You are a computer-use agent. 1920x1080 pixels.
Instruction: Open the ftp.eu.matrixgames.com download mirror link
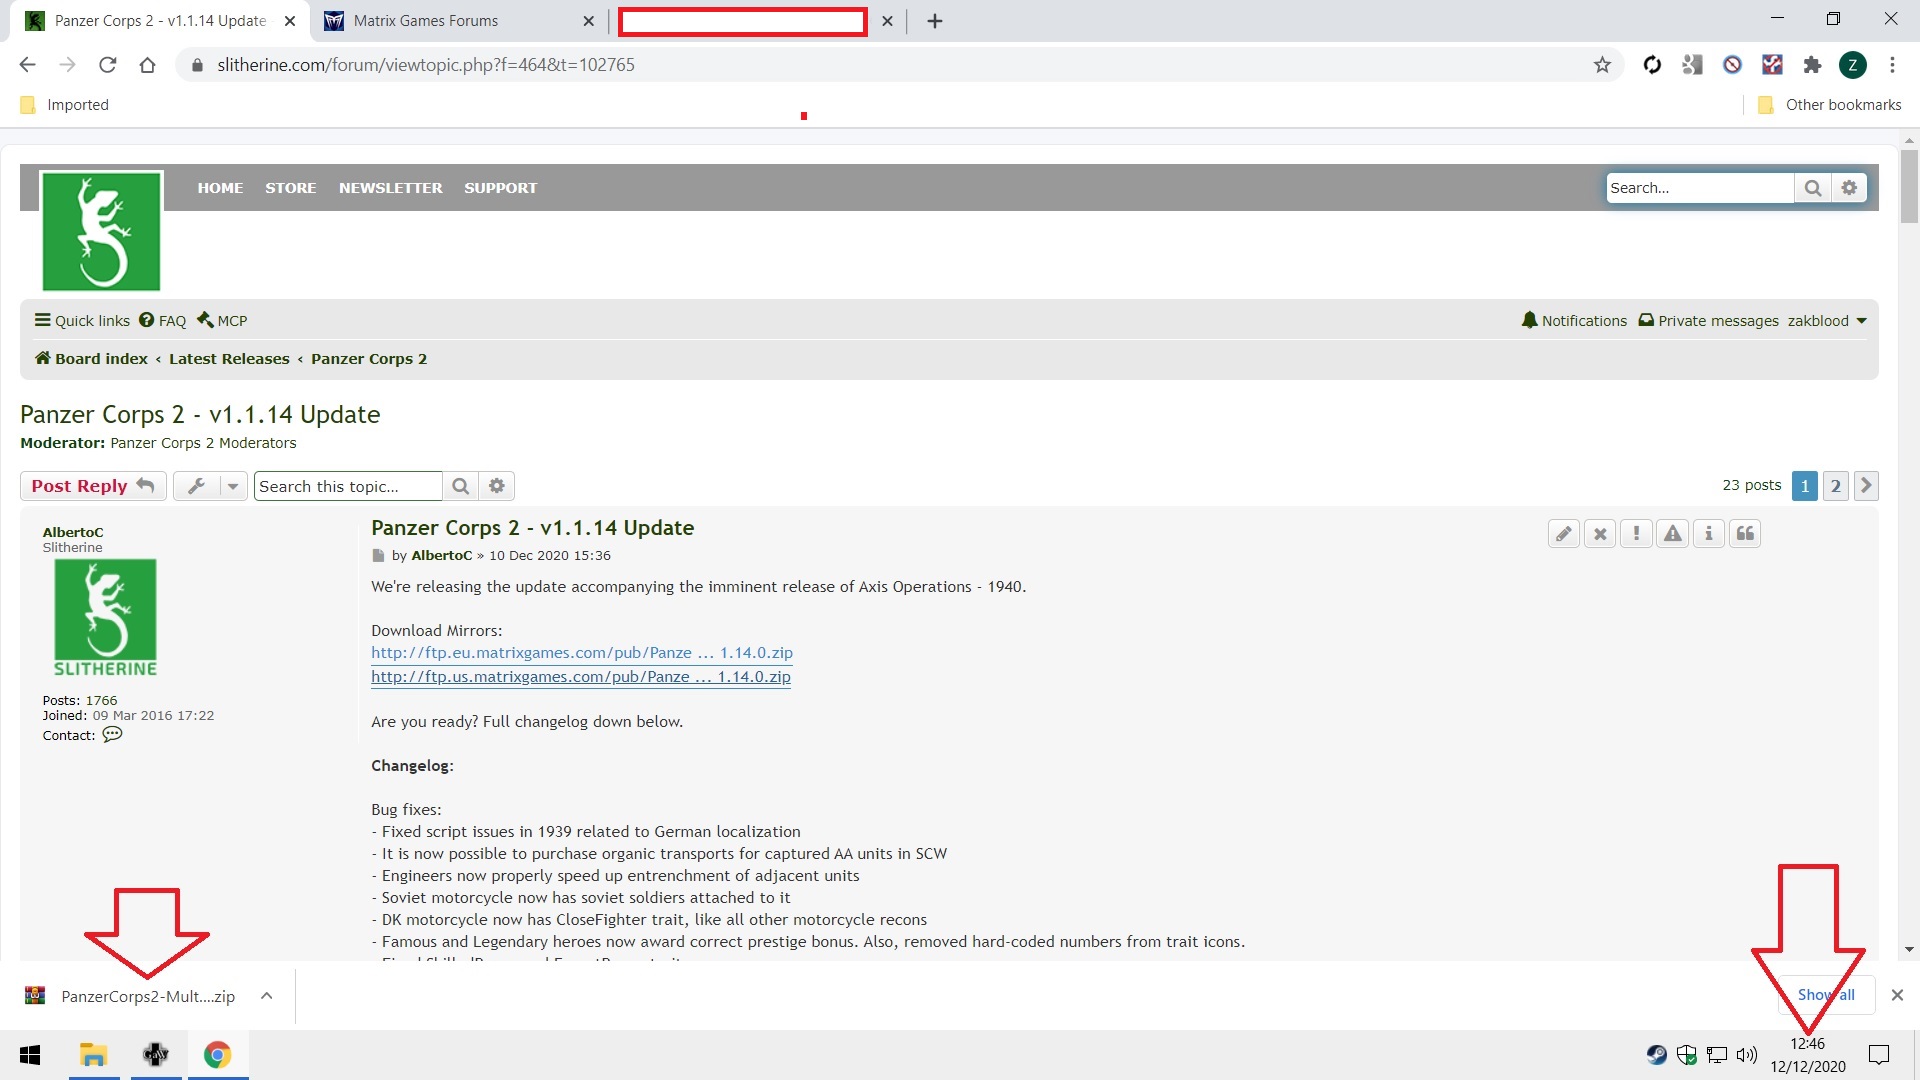point(581,653)
